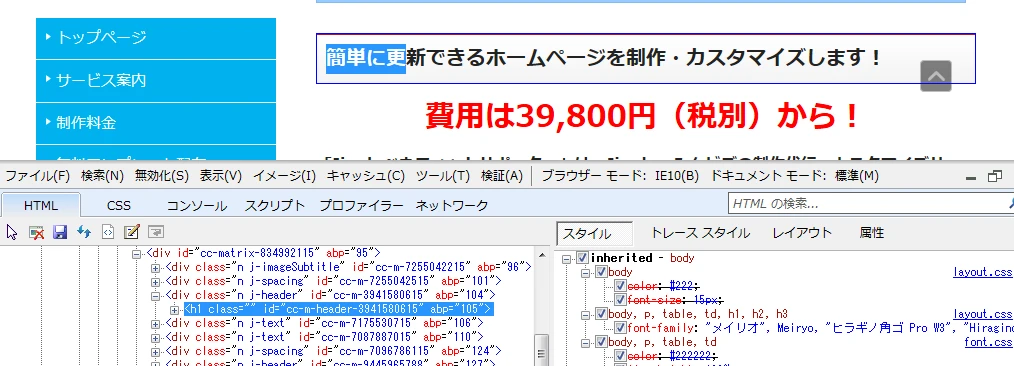Expand the selected h1 cc-m-header-3941580615 node
Viewport: 1014px width, 366px height.
[x=174, y=310]
